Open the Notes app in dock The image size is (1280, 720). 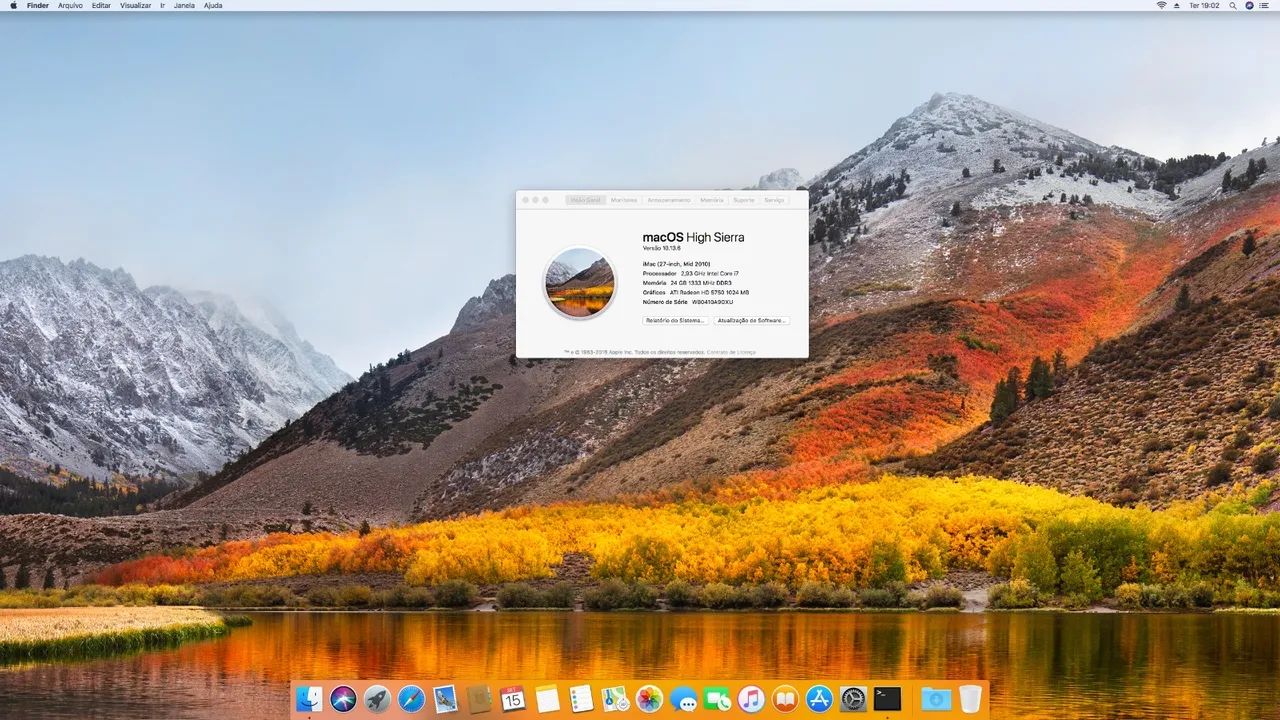[547, 699]
